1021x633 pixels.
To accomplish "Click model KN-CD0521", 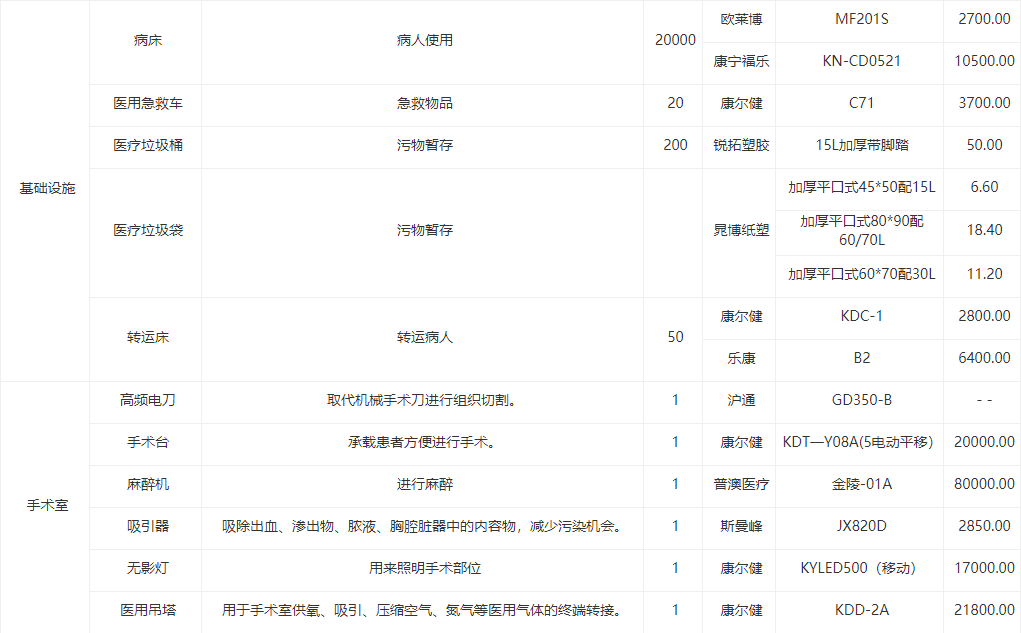I will 861,61.
